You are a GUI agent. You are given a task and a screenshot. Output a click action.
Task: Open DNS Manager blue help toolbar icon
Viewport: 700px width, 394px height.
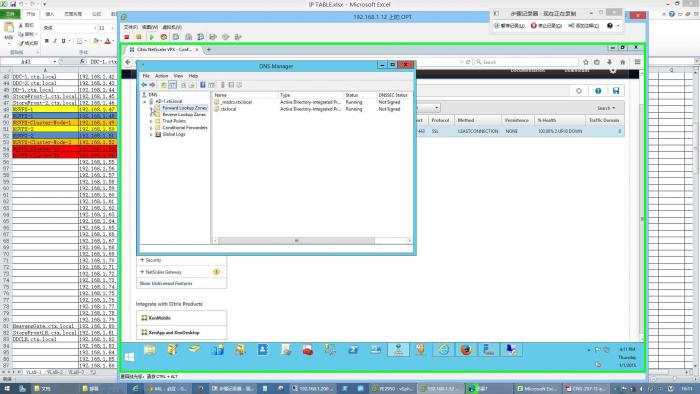(203, 85)
